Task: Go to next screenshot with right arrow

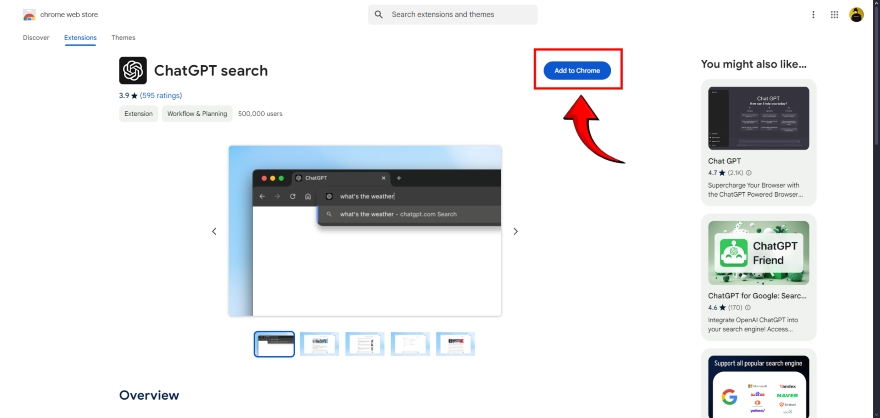Action: point(515,231)
